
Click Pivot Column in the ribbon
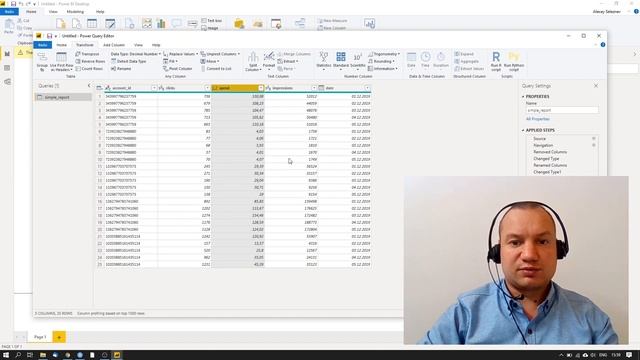coord(178,69)
